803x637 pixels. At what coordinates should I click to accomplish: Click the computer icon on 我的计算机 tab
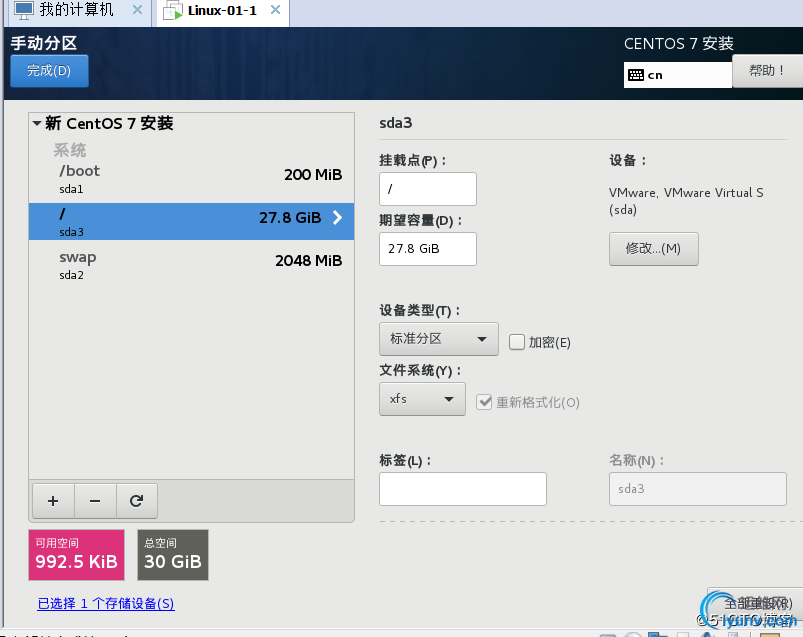pyautogui.click(x=24, y=10)
